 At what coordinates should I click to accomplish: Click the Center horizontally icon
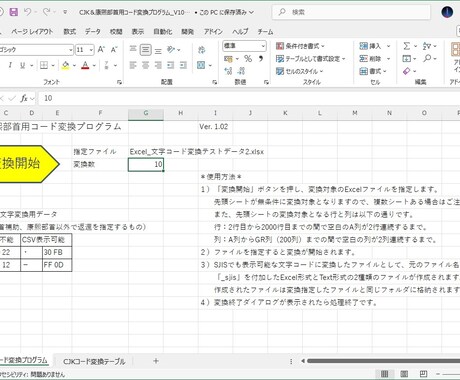(x=146, y=65)
